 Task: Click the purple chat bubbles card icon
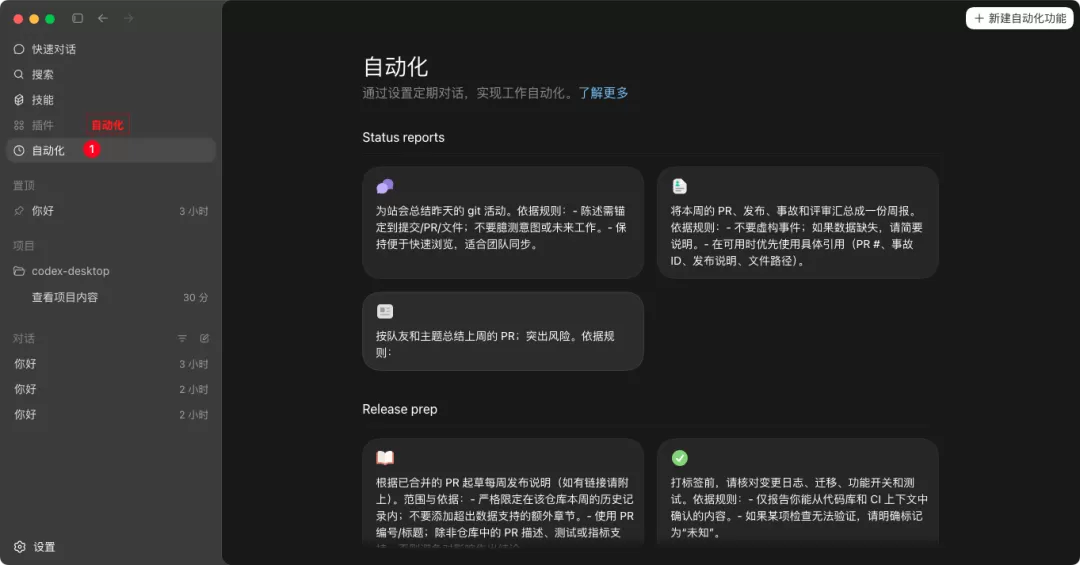click(x=385, y=186)
